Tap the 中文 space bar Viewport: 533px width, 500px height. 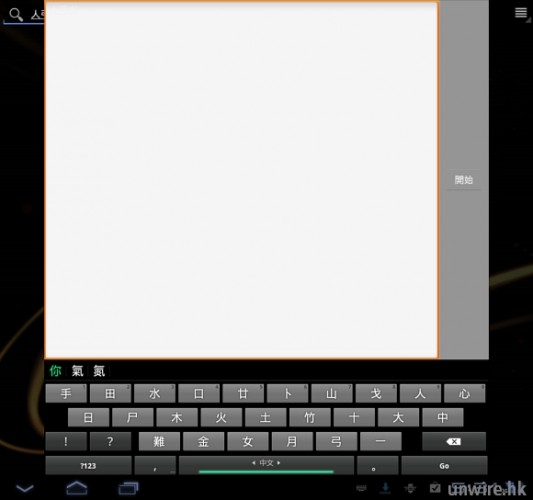tap(266, 465)
